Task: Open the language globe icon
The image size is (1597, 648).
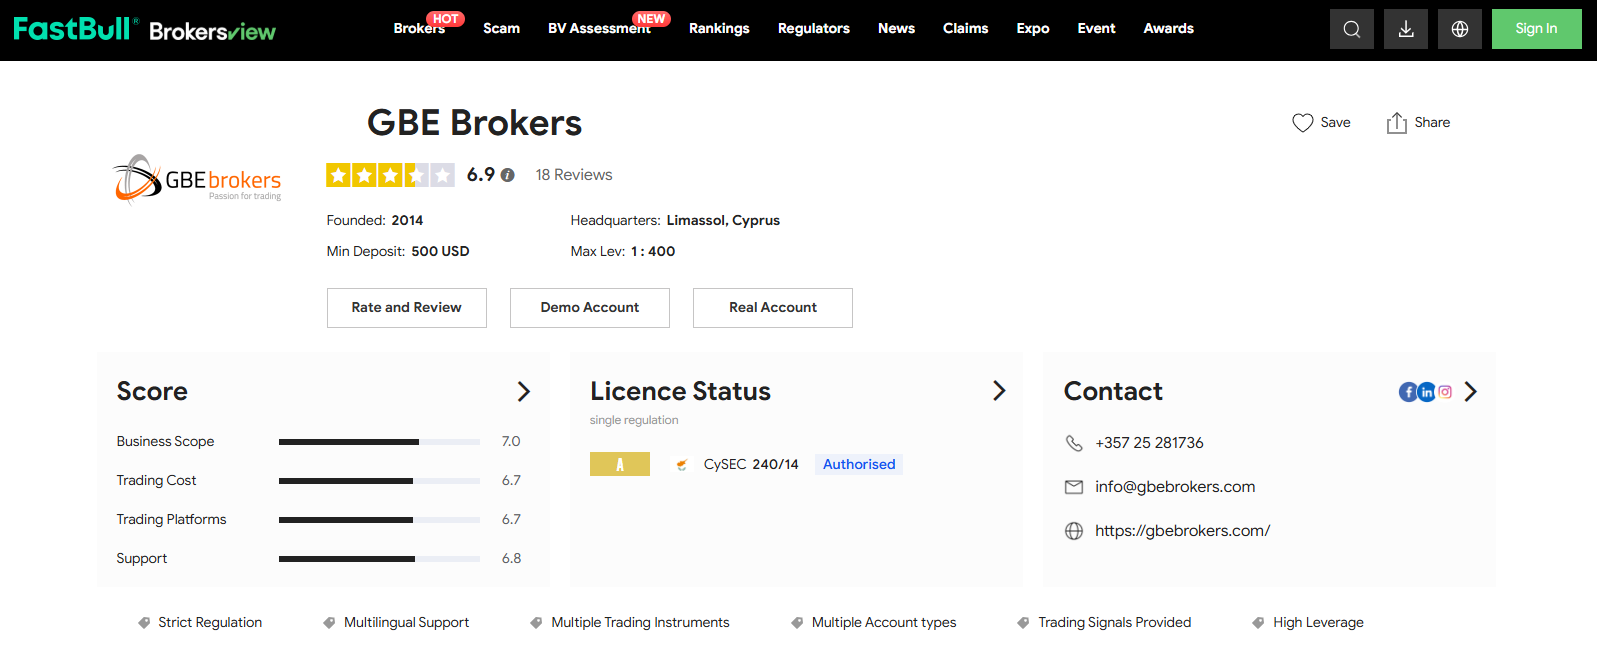Action: (1459, 29)
